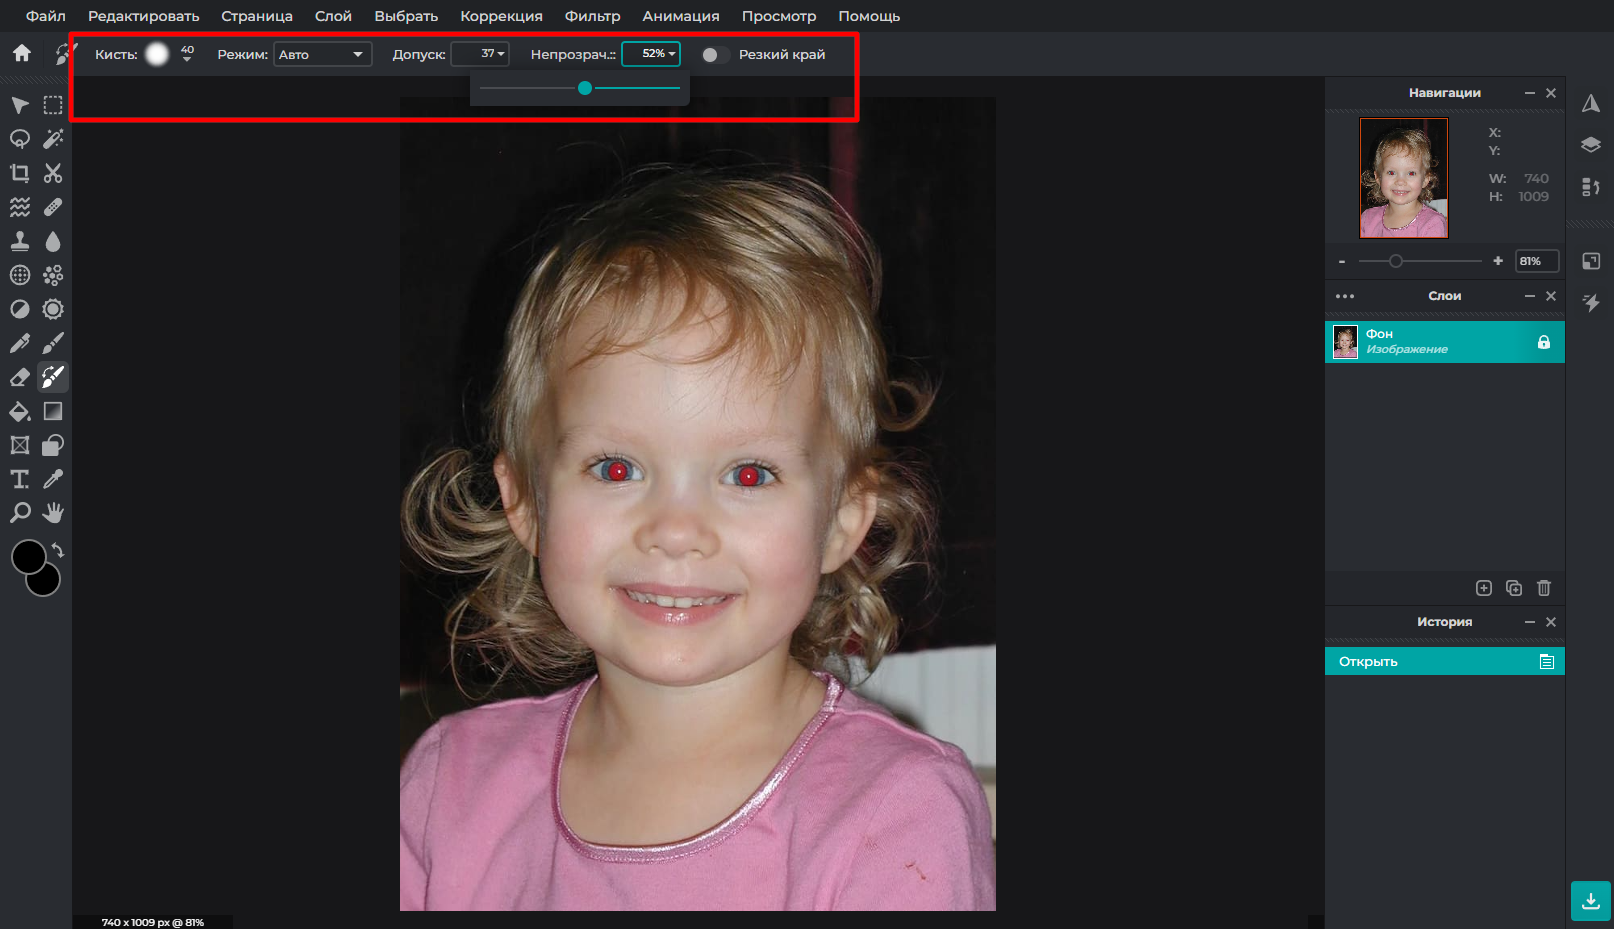Select the Frame tool
The width and height of the screenshot is (1614, 929).
pos(19,445)
